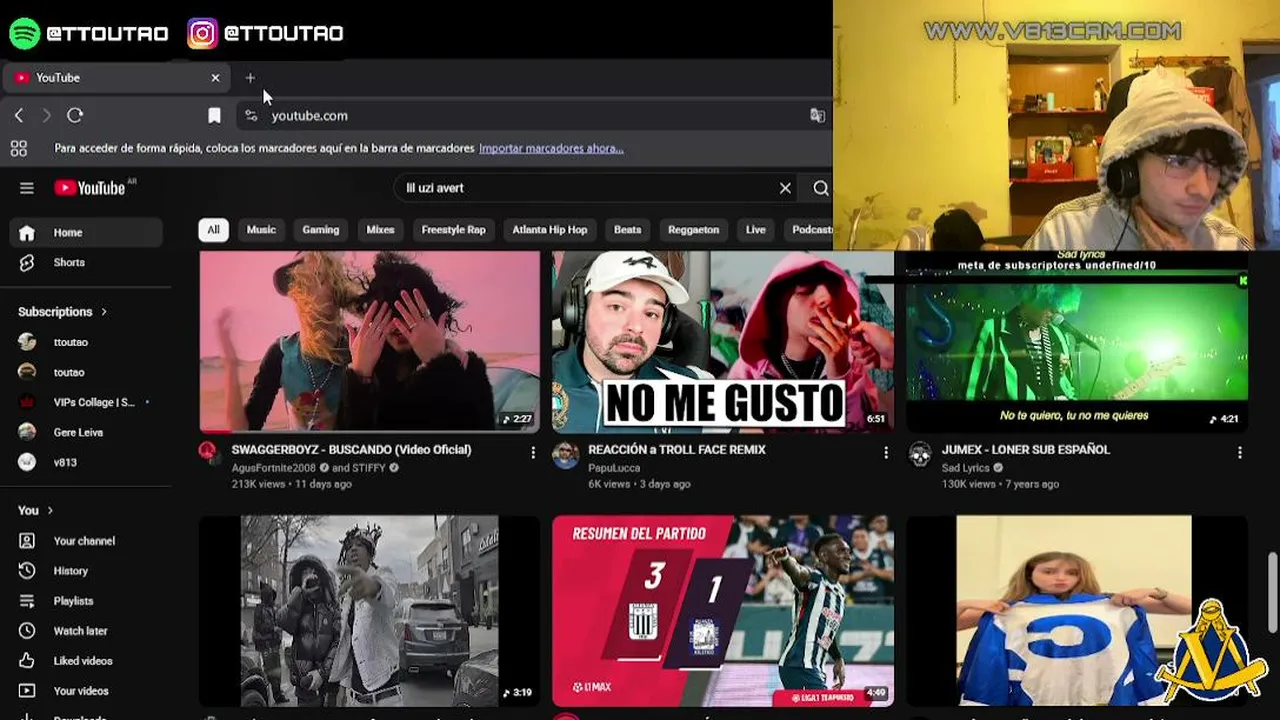Click the Gere Leiva channel avatar
The width and height of the screenshot is (1280, 720).
(27, 432)
